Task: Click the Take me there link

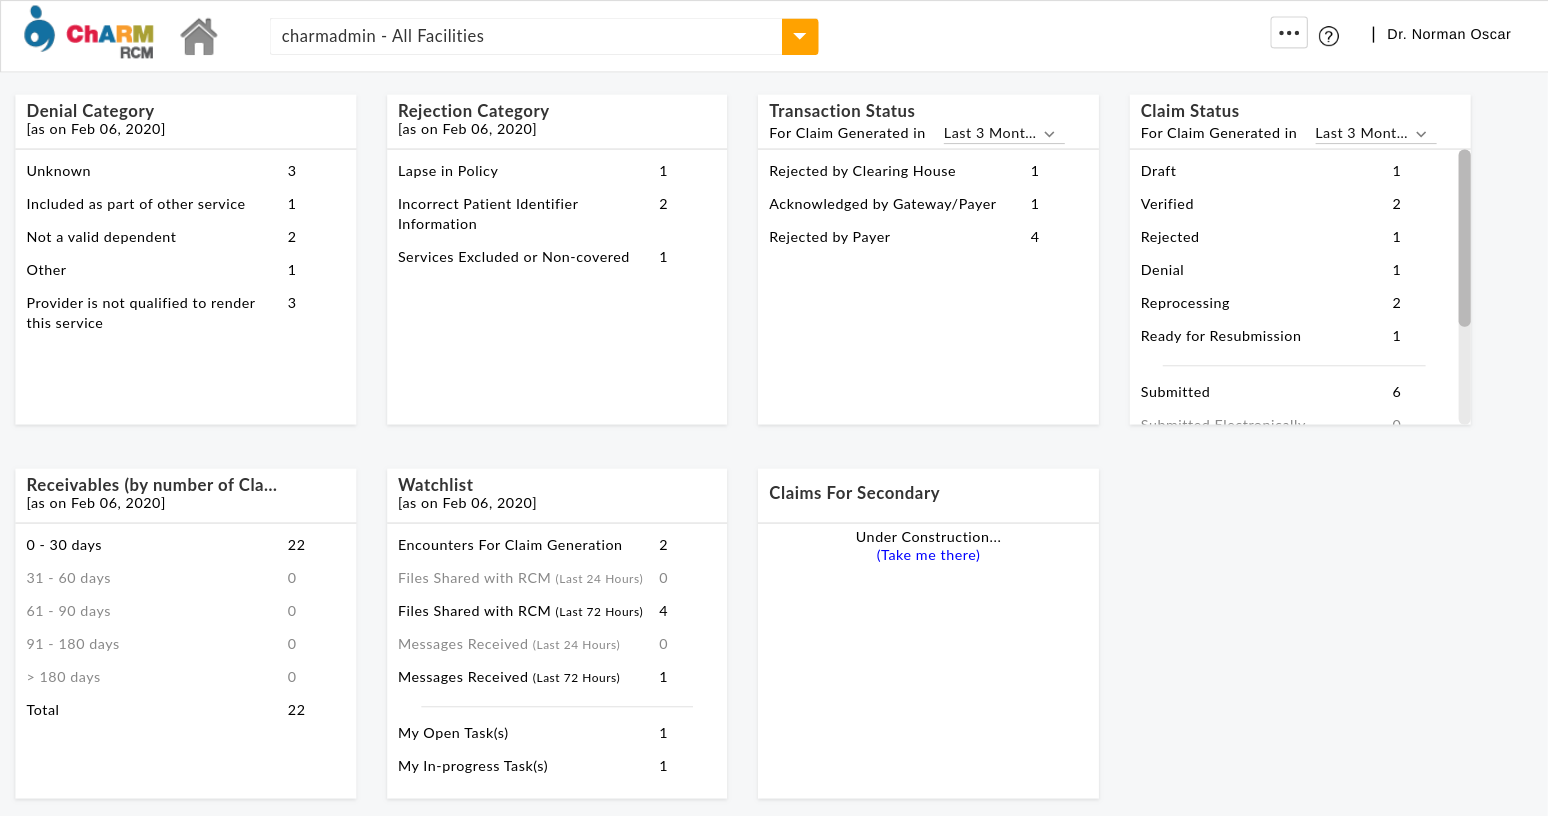Action: pos(928,556)
